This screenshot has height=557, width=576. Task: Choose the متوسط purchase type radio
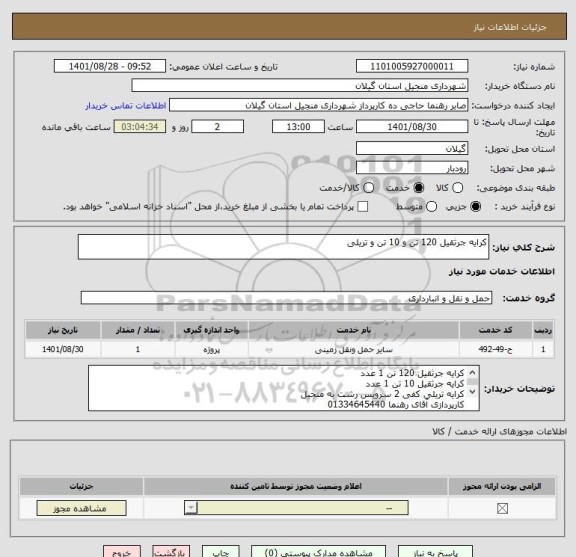coord(431,206)
